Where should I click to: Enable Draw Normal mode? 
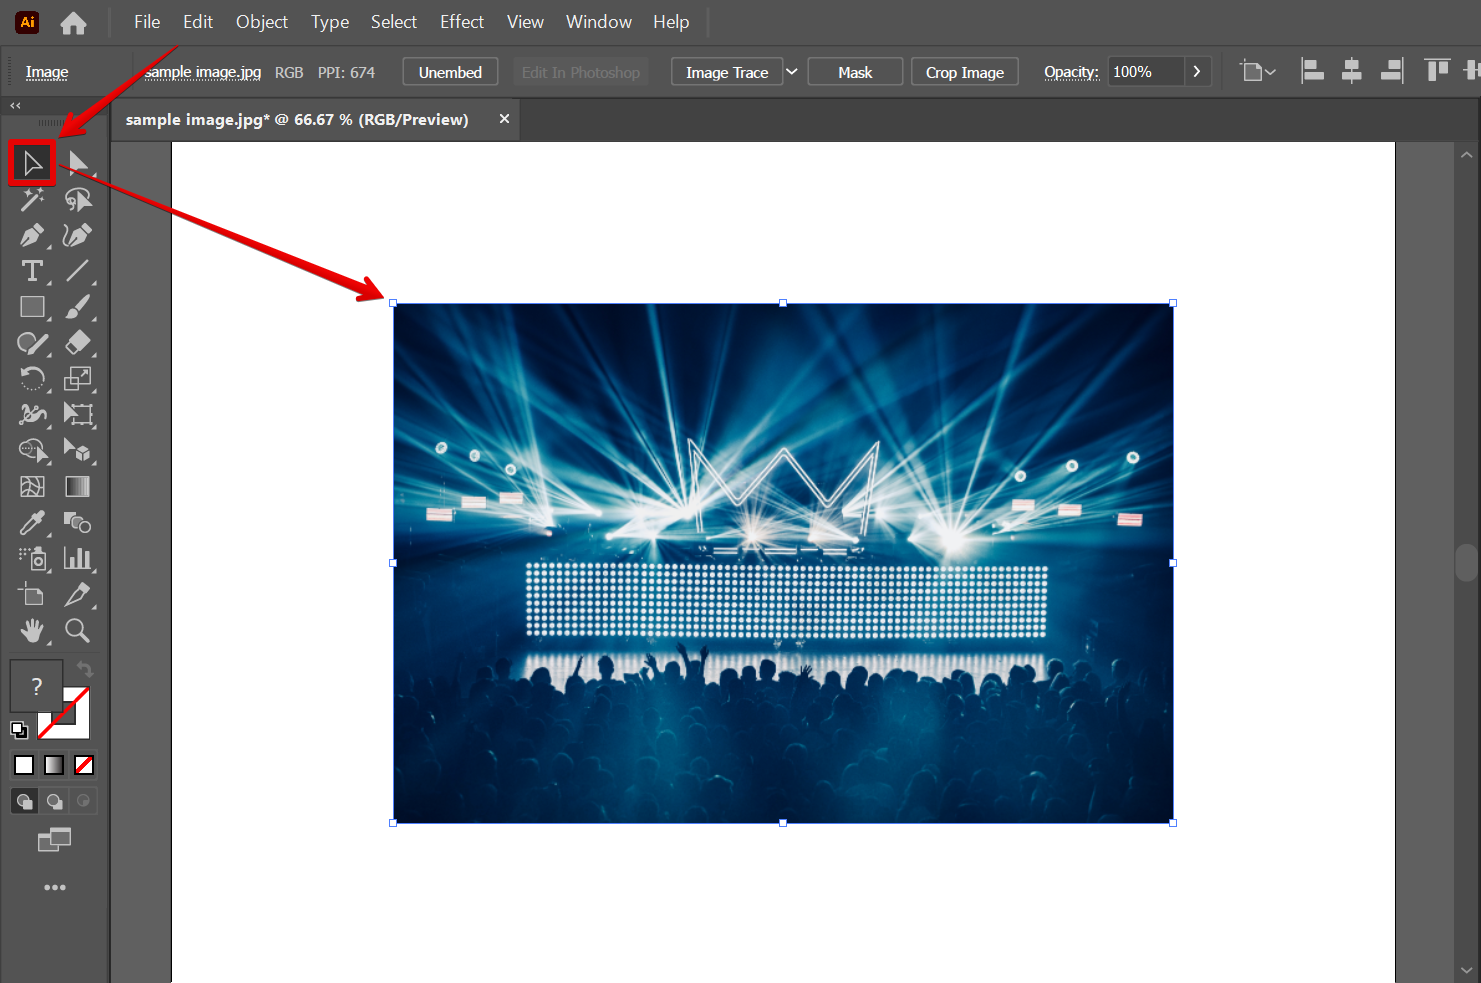point(24,801)
